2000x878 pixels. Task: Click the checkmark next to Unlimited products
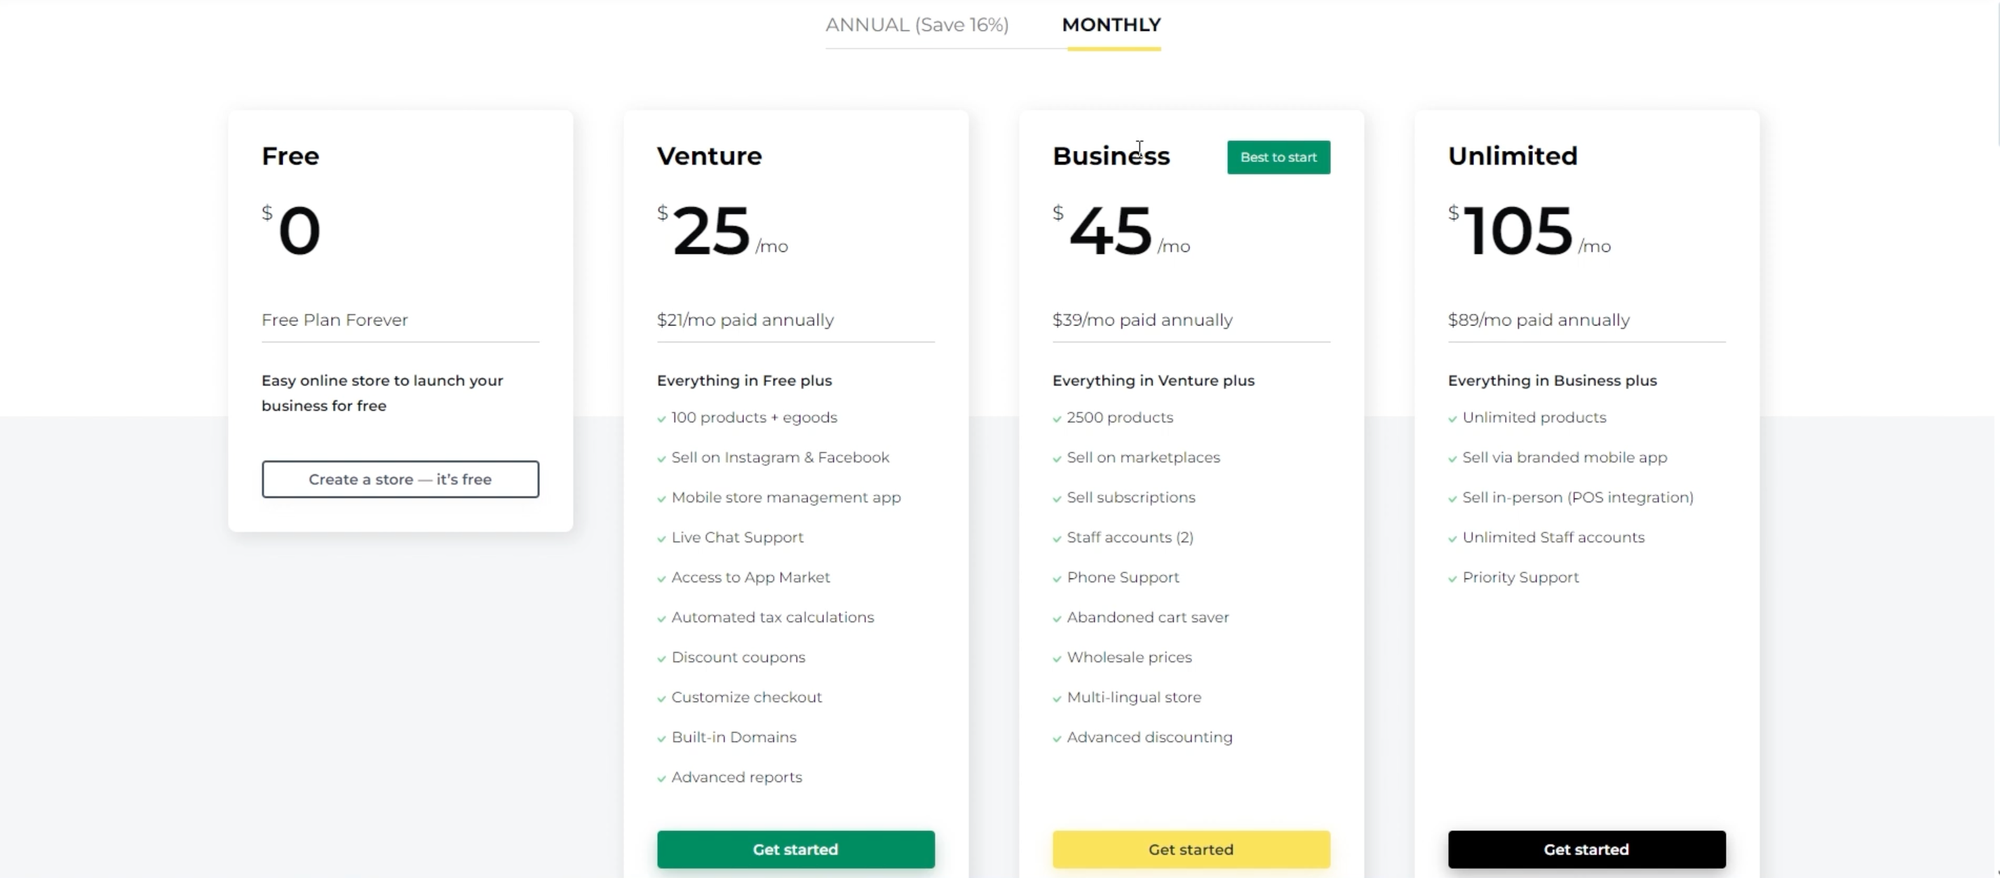click(x=1452, y=418)
